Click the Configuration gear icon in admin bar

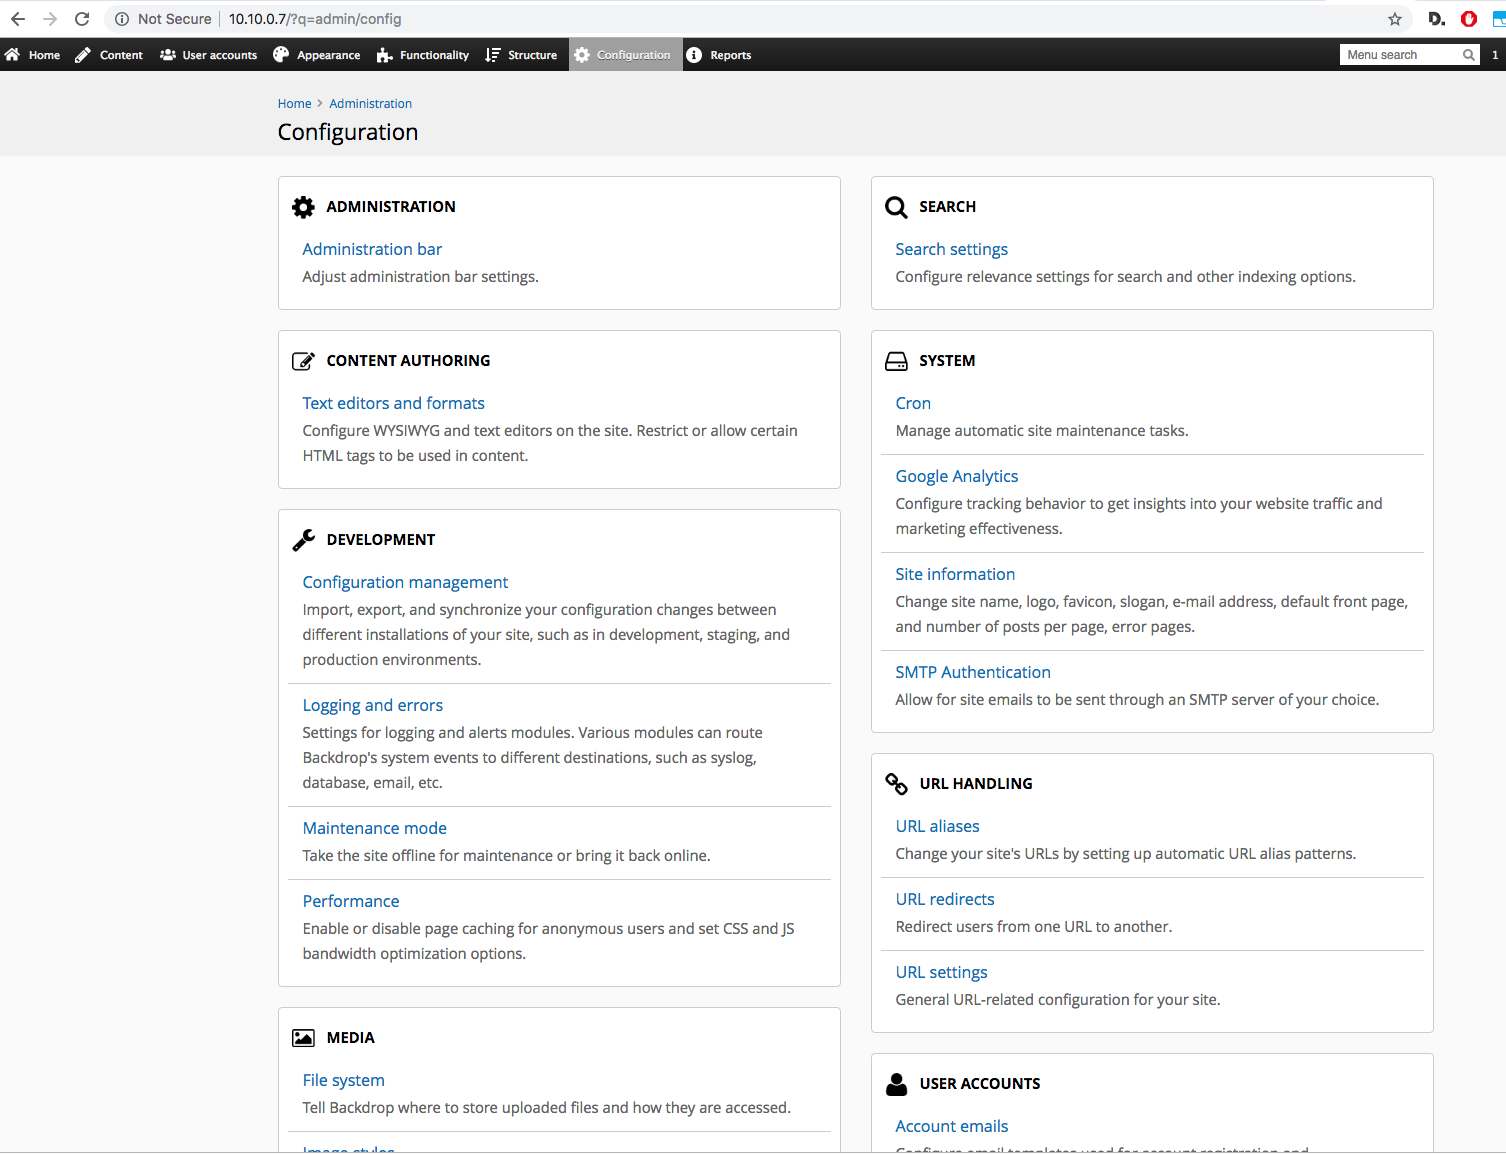click(582, 55)
